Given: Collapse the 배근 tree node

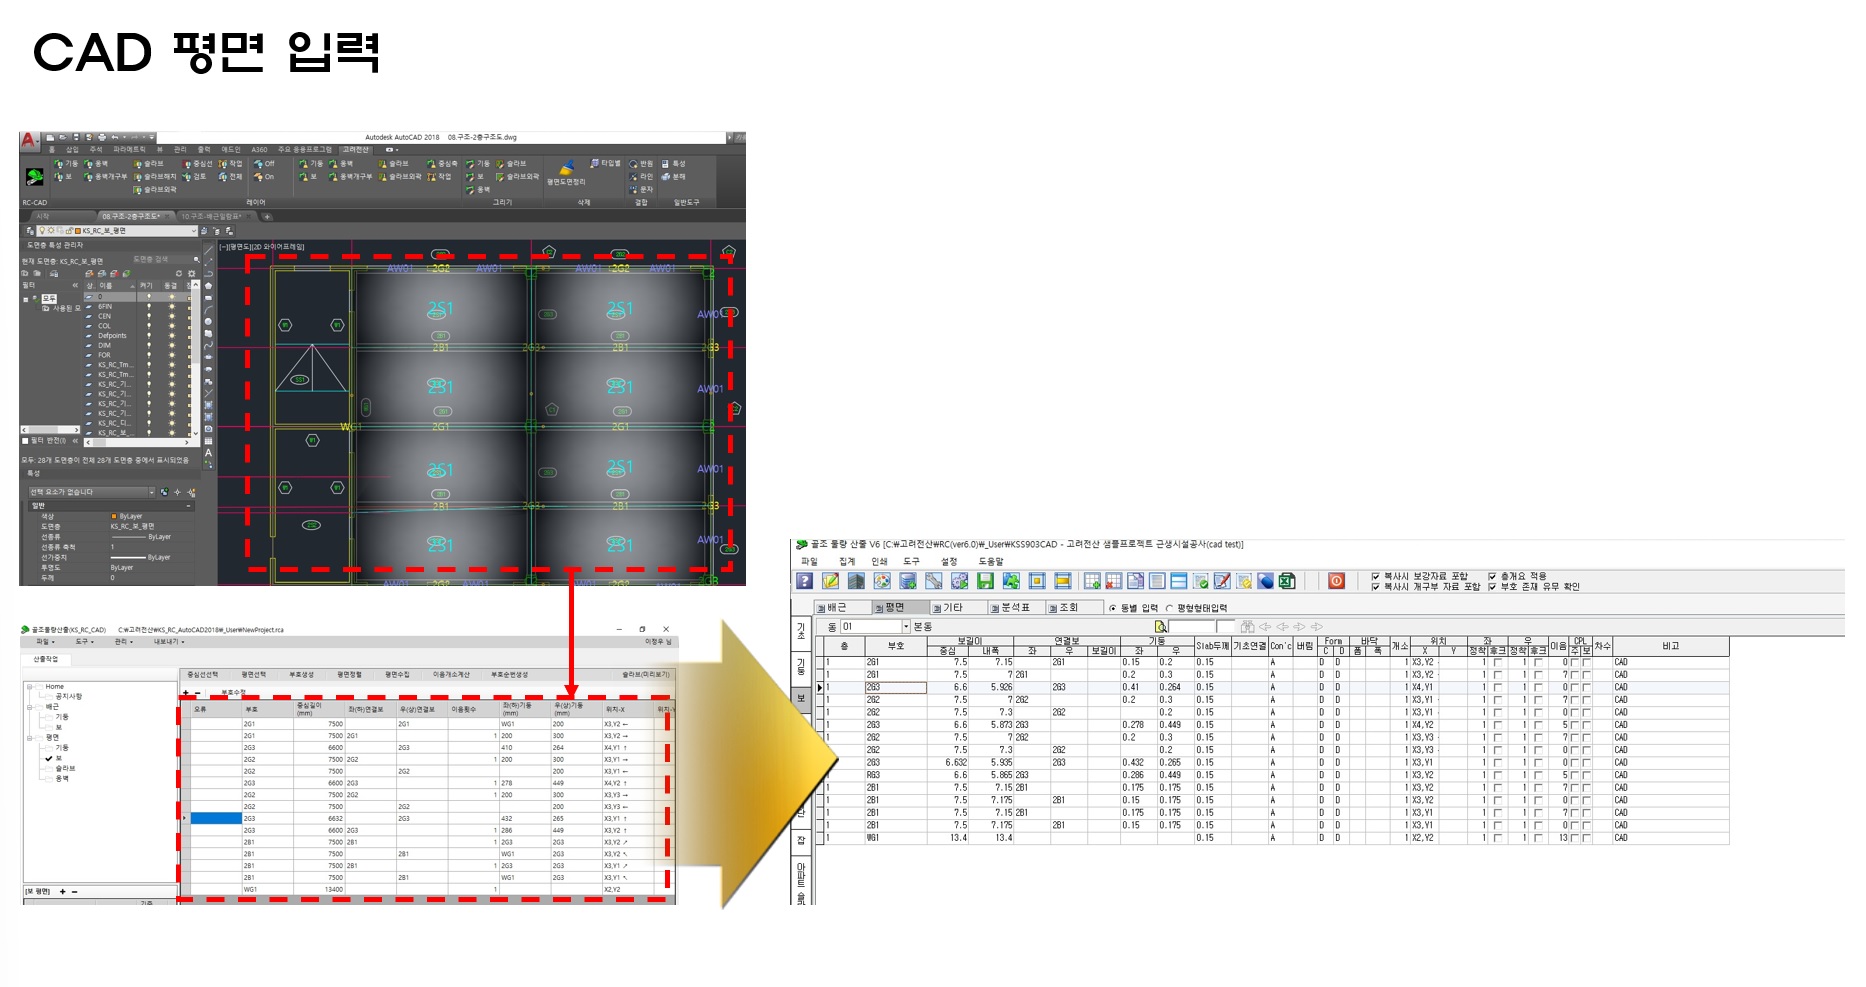Looking at the screenshot, I should pyautogui.click(x=31, y=707).
